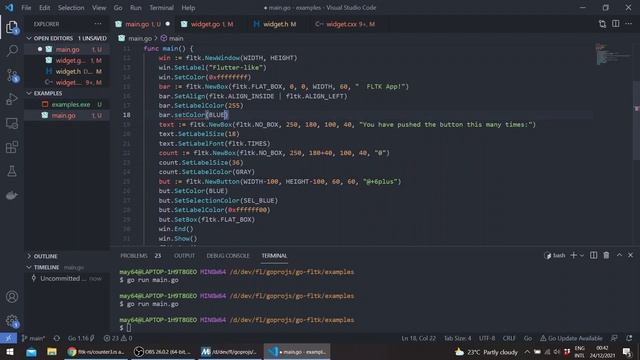640x360 pixels.
Task: Open the notifications bell in status bar
Action: (629, 338)
